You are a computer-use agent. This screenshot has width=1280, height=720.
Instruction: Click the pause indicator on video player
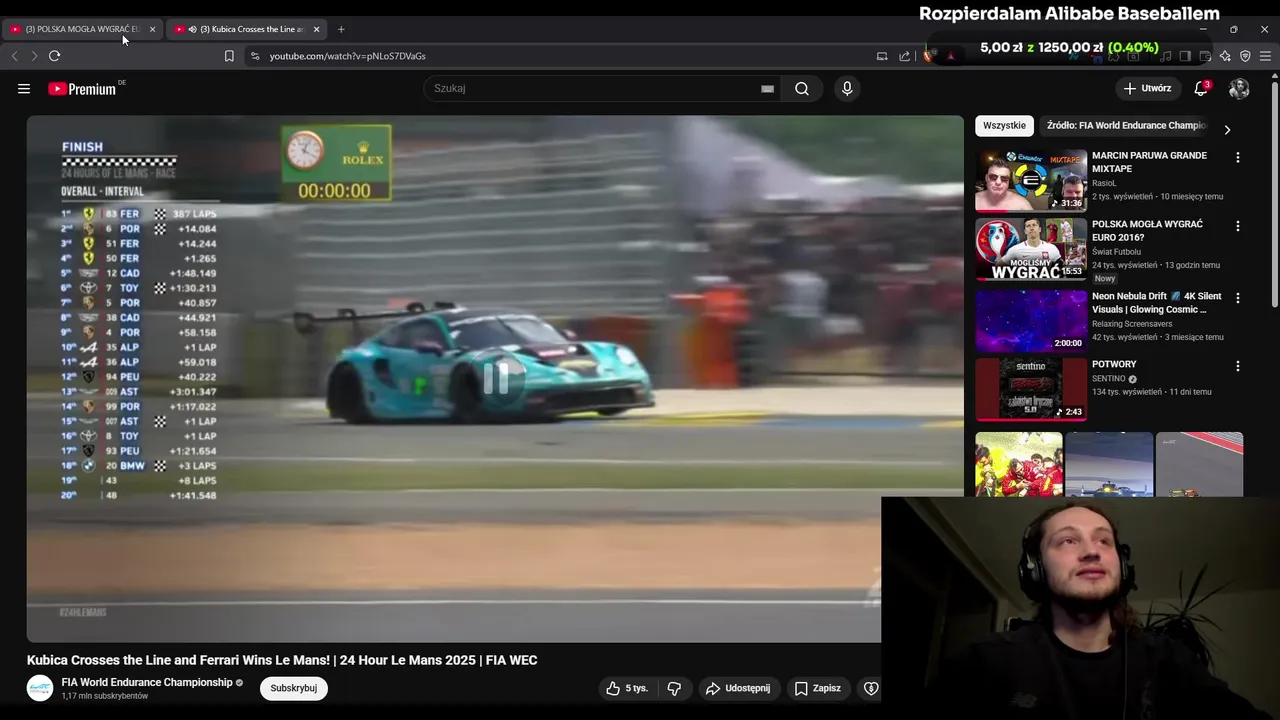[x=496, y=378]
